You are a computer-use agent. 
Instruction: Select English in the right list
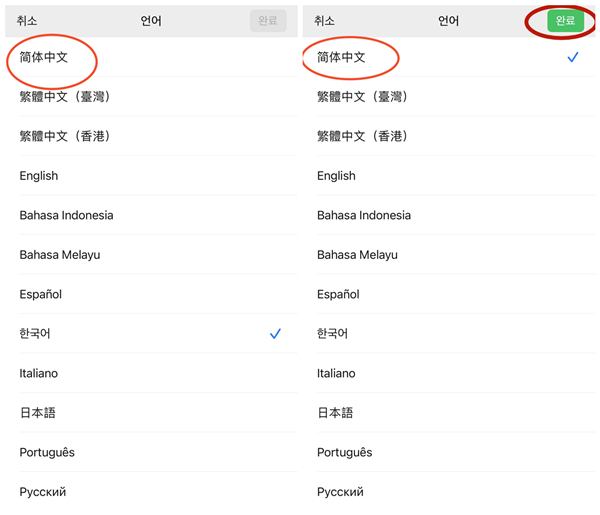337,176
